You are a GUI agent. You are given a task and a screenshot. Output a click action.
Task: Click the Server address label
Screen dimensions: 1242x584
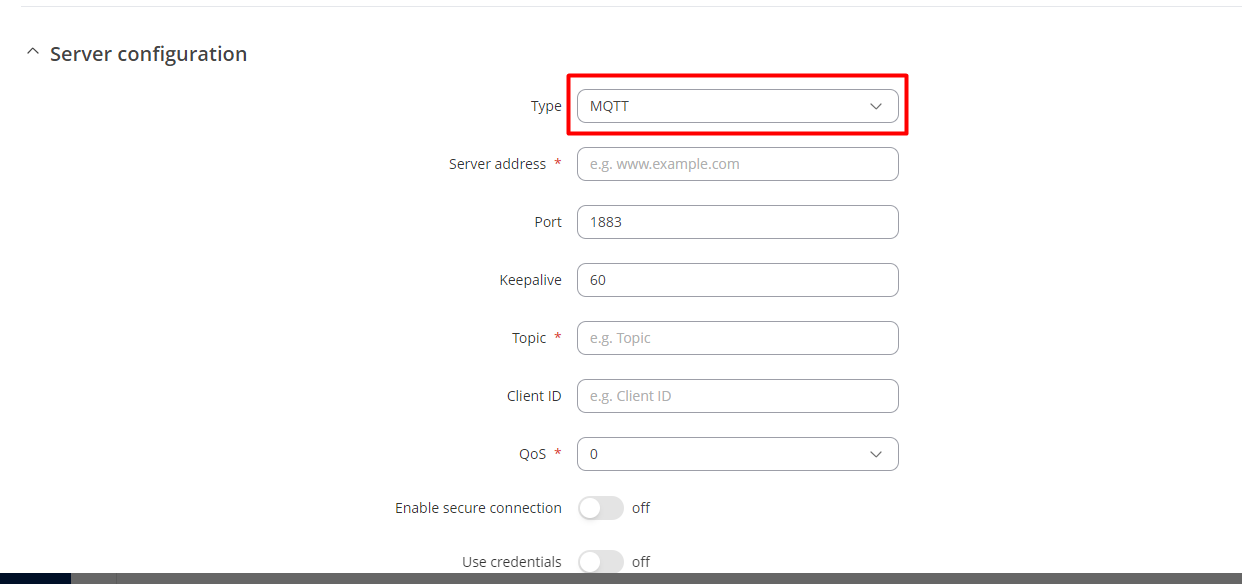pos(497,164)
